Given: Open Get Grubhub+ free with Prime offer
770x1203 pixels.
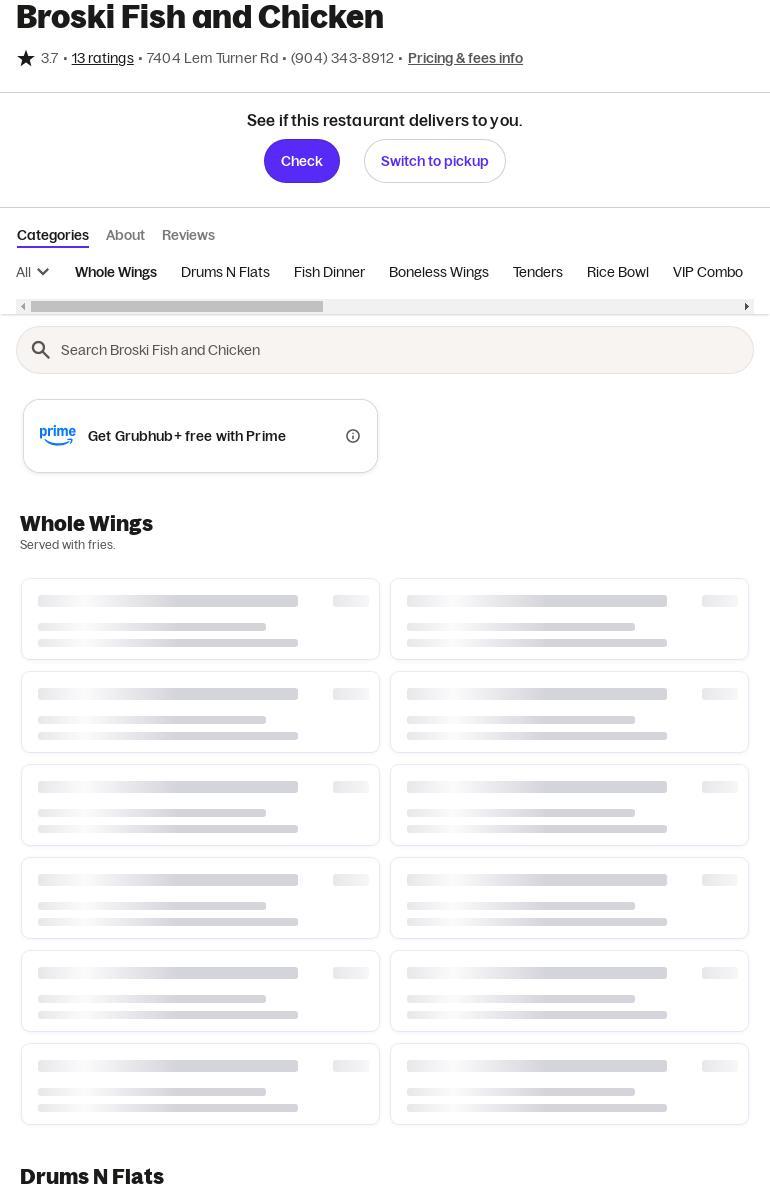Looking at the screenshot, I should click(200, 436).
